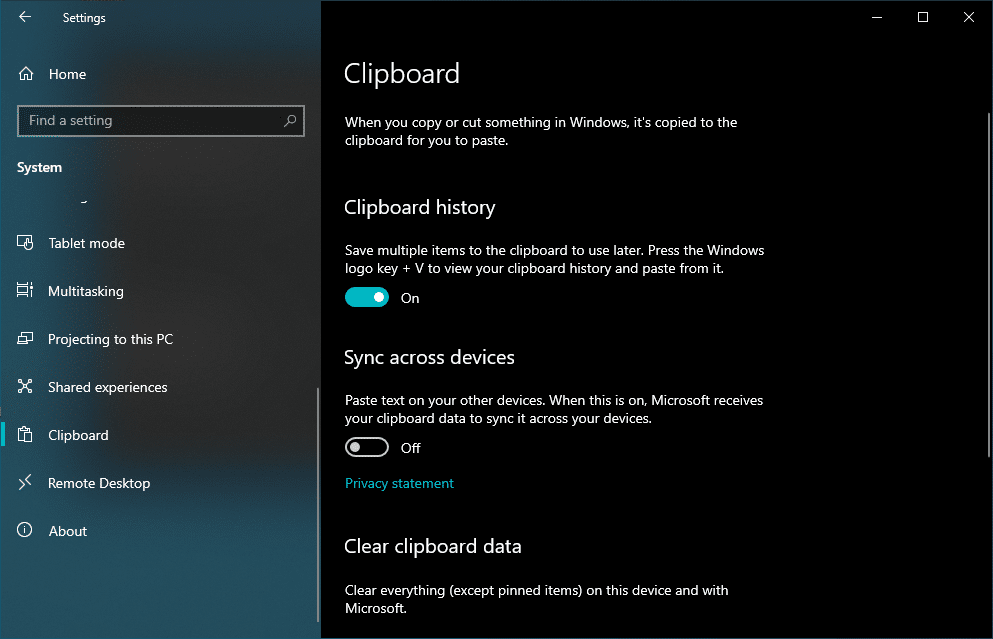Screen dimensions: 993x639
Task: Select the System section heading
Action: 39,167
